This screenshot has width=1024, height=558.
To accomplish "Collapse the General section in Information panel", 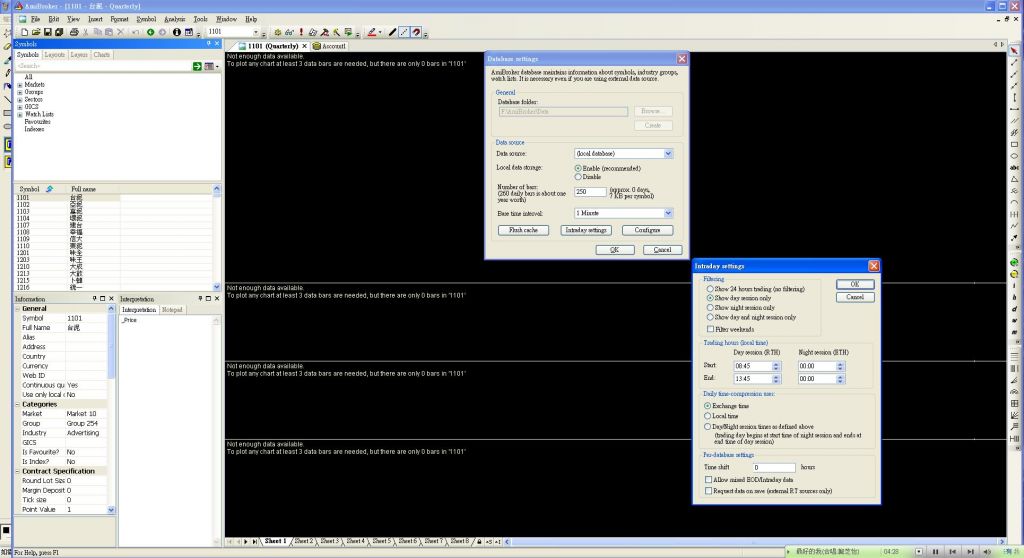I will click(18, 308).
